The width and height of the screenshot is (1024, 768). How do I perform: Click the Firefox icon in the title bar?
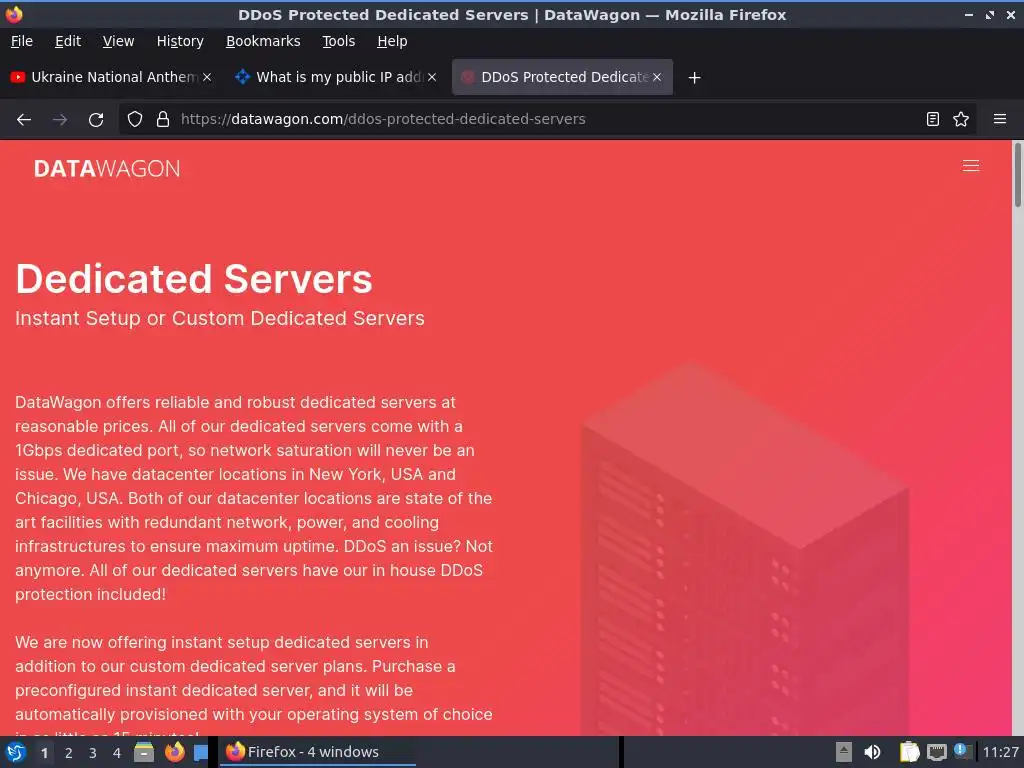[14, 14]
